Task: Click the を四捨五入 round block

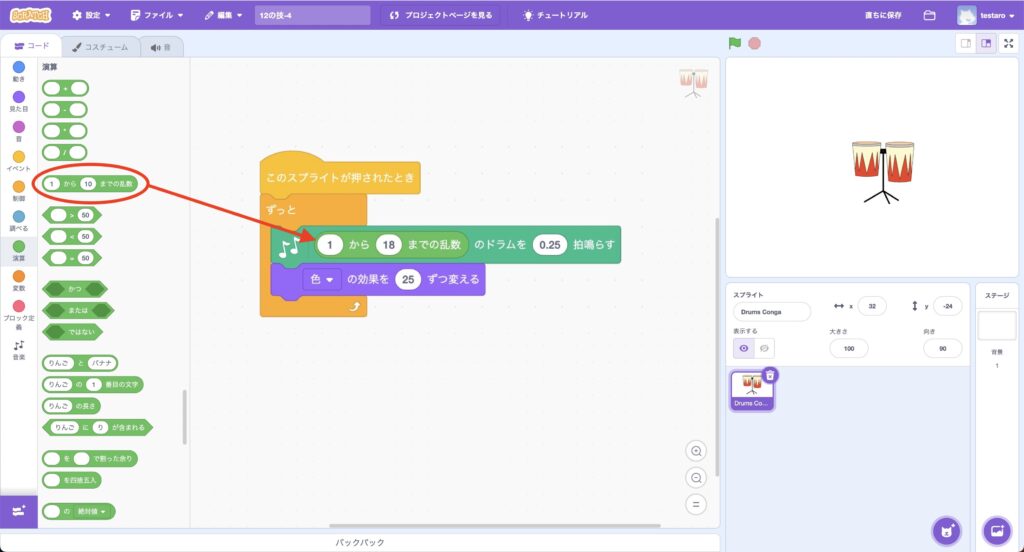Action: pos(72,480)
